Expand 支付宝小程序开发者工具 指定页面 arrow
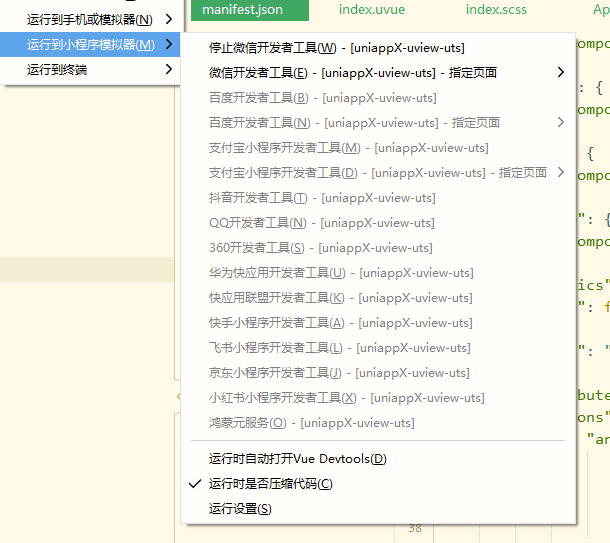610x543 pixels. coord(560,173)
